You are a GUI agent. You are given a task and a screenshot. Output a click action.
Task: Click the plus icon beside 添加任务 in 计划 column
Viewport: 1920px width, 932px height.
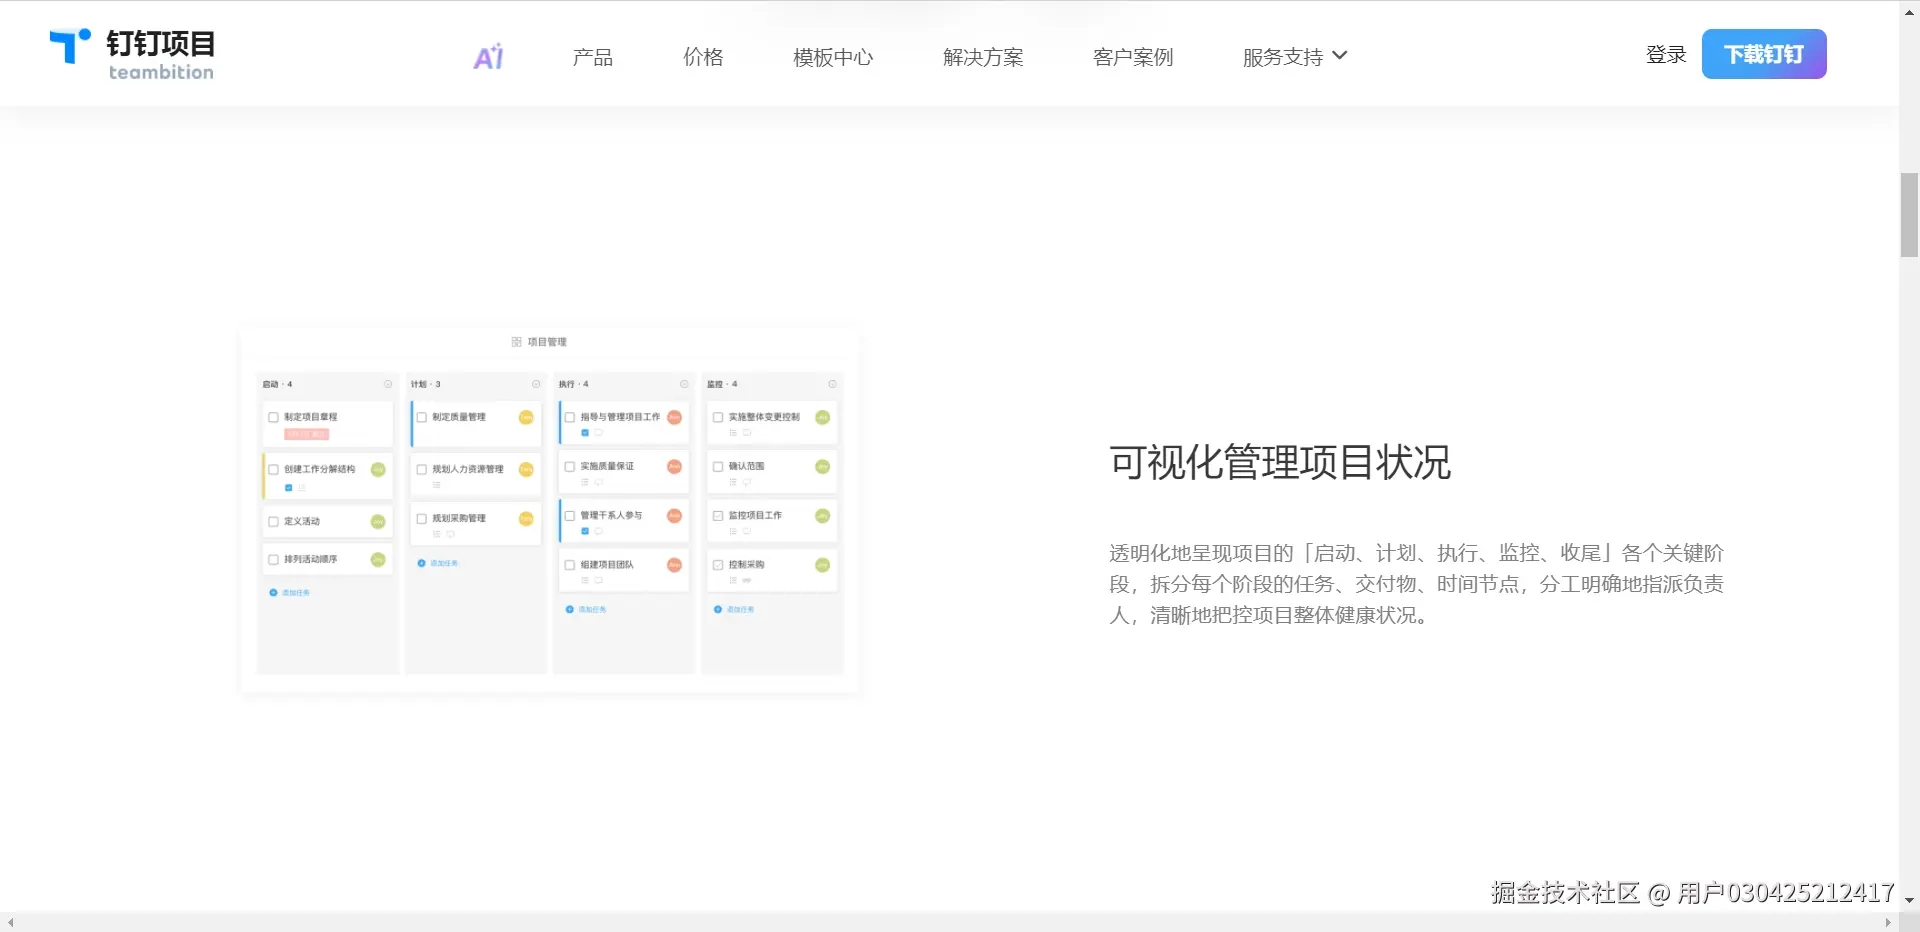point(421,563)
